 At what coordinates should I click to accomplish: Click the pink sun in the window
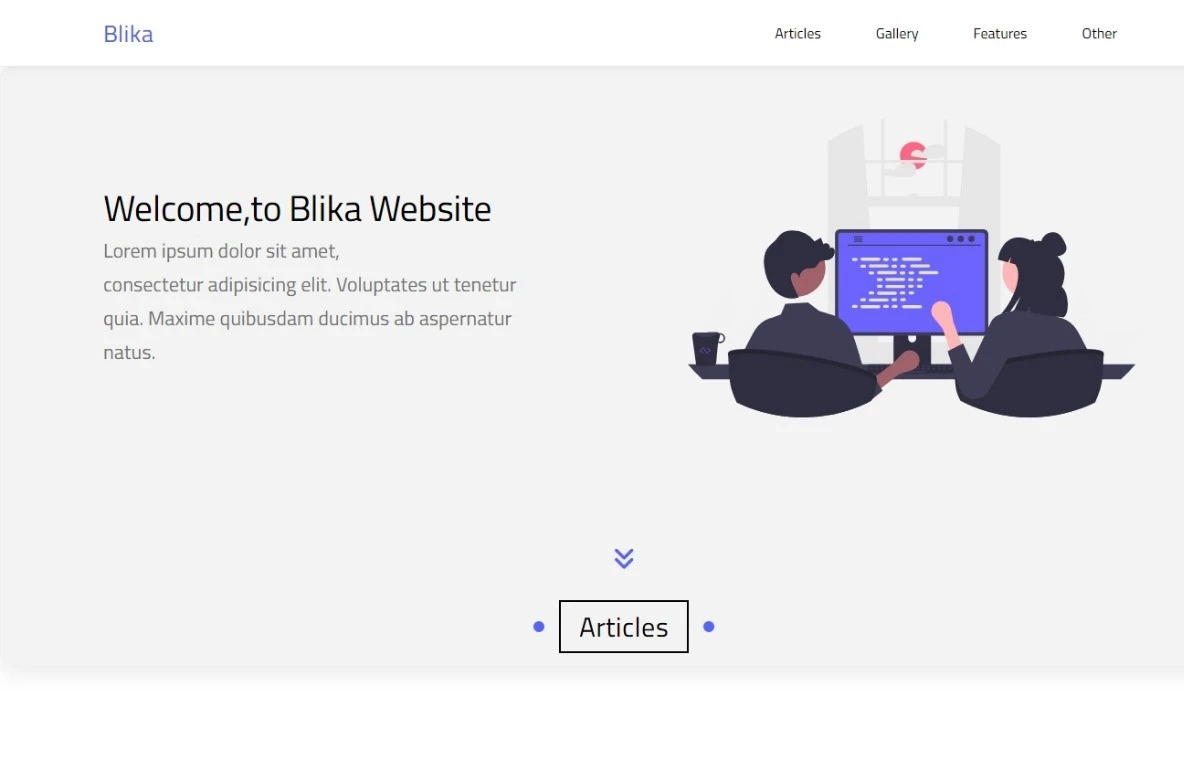(x=913, y=156)
